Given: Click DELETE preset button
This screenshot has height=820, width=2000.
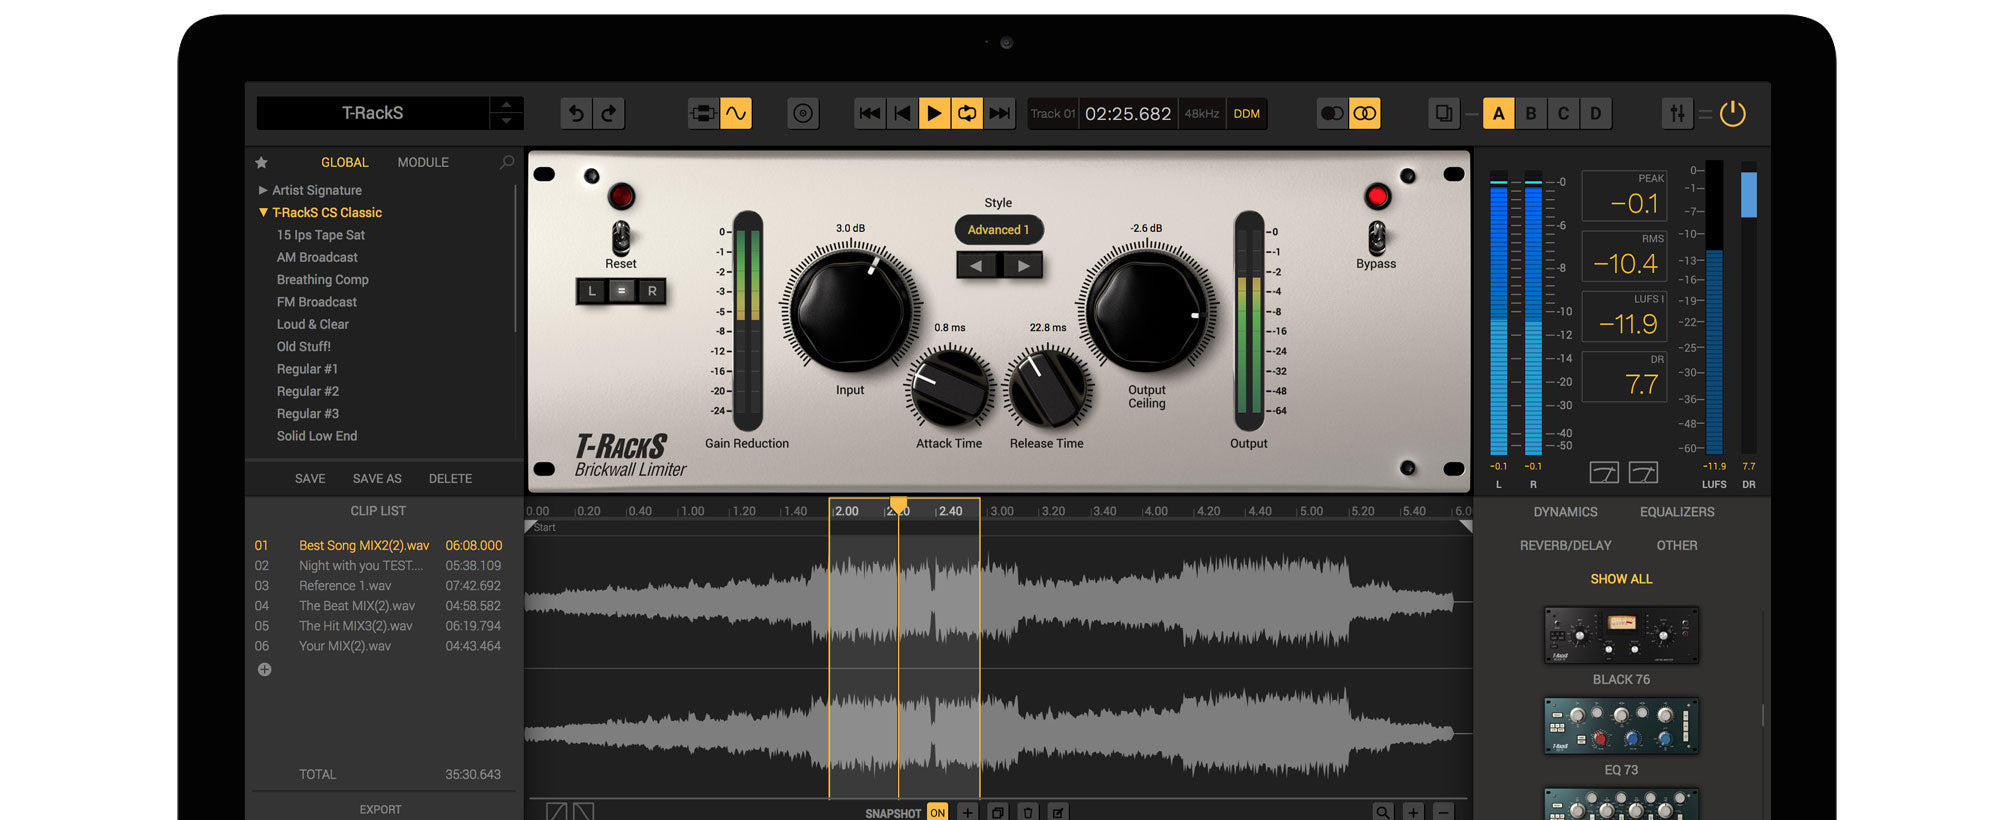Looking at the screenshot, I should [450, 479].
